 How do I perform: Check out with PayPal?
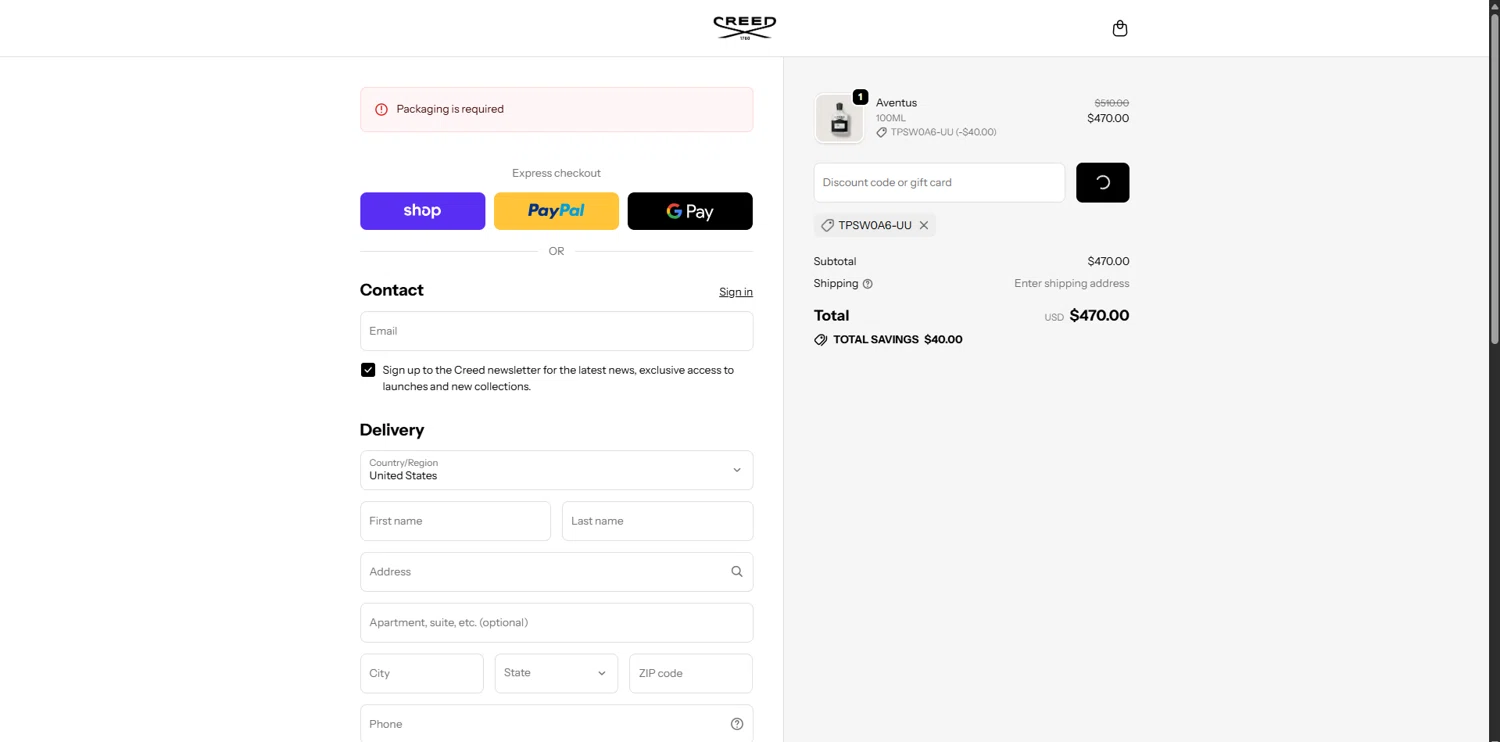pos(556,211)
